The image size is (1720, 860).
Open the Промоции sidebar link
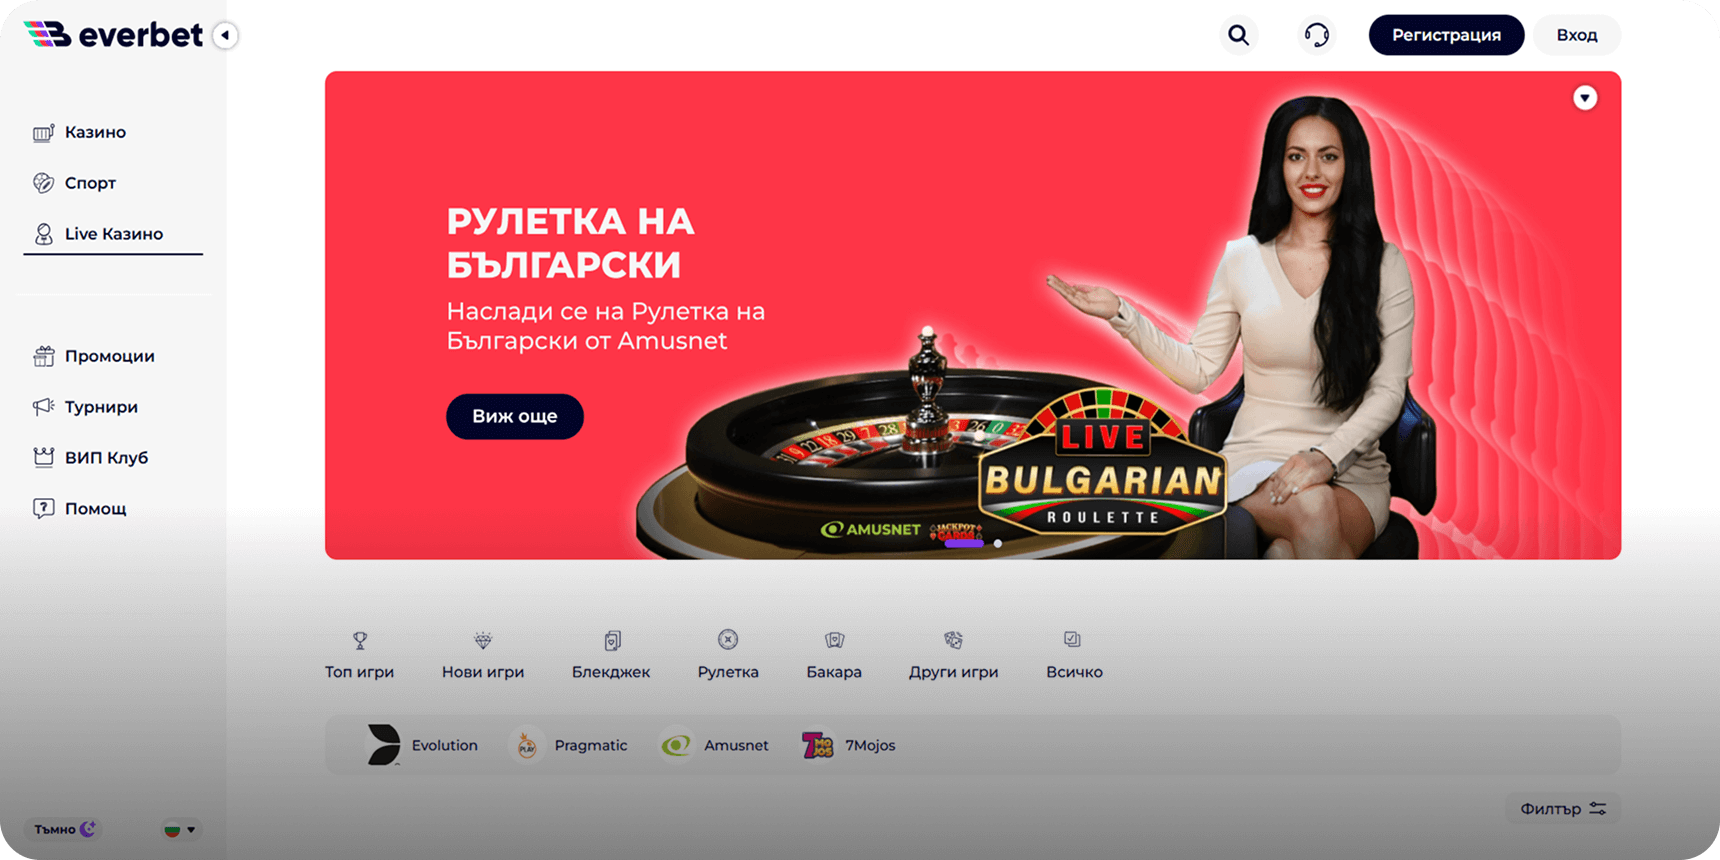tap(94, 356)
